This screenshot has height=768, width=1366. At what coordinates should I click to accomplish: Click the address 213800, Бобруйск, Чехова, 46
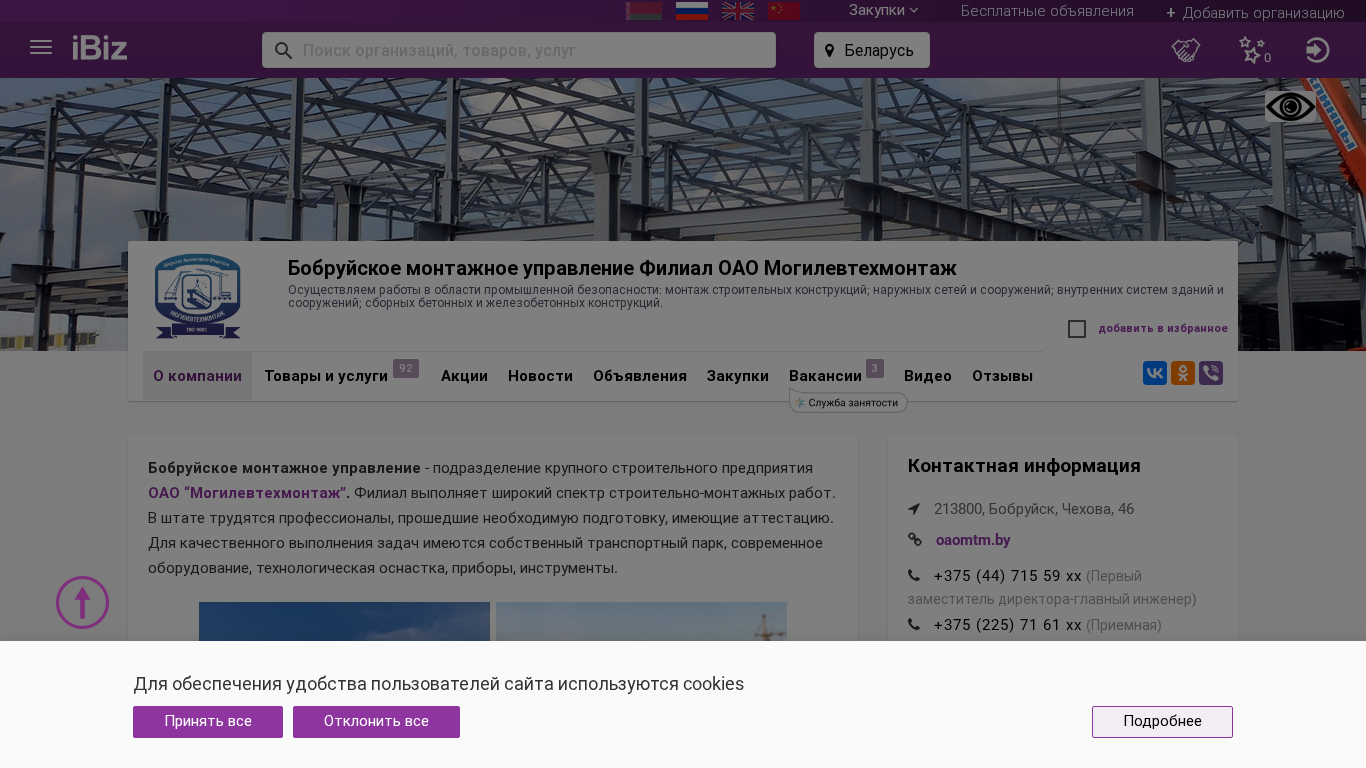click(1034, 509)
